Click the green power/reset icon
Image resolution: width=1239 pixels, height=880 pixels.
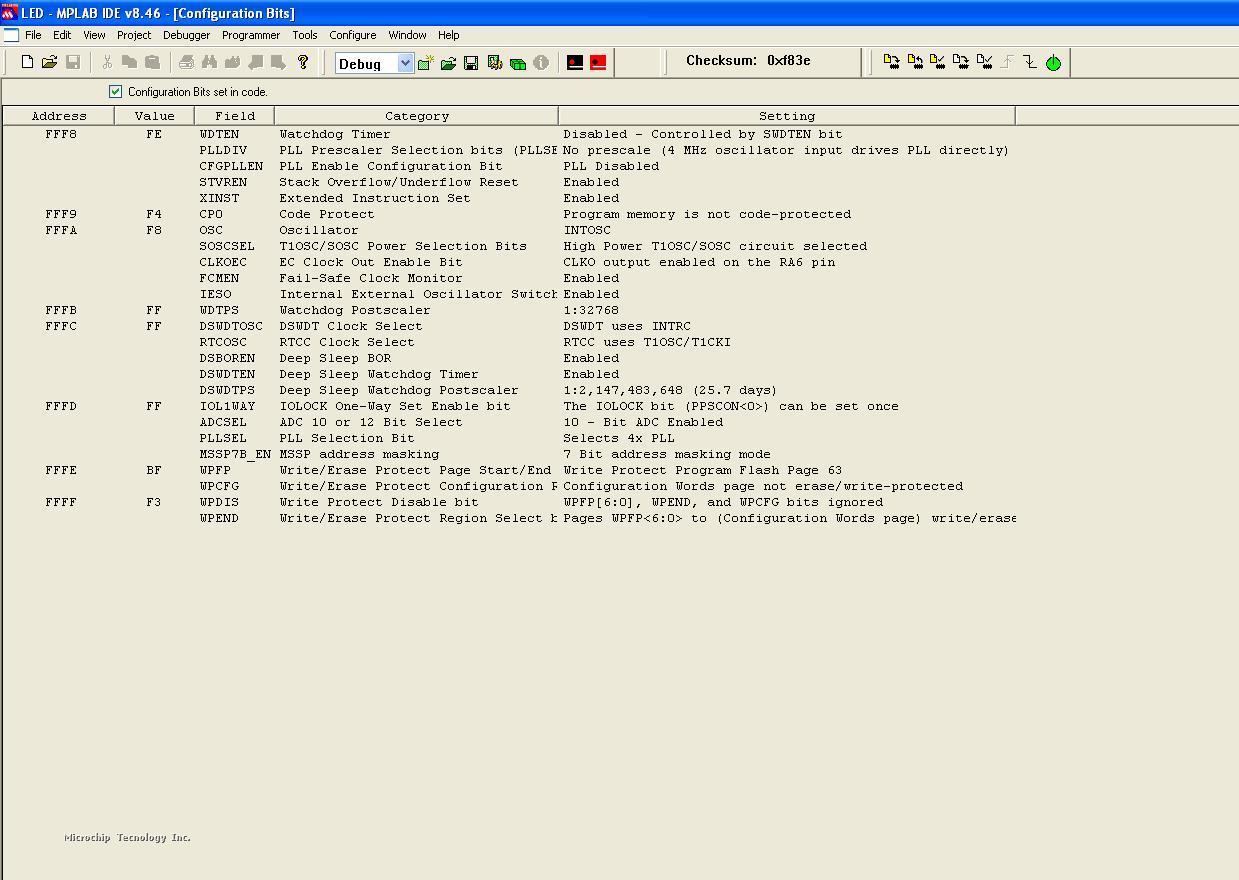1053,63
